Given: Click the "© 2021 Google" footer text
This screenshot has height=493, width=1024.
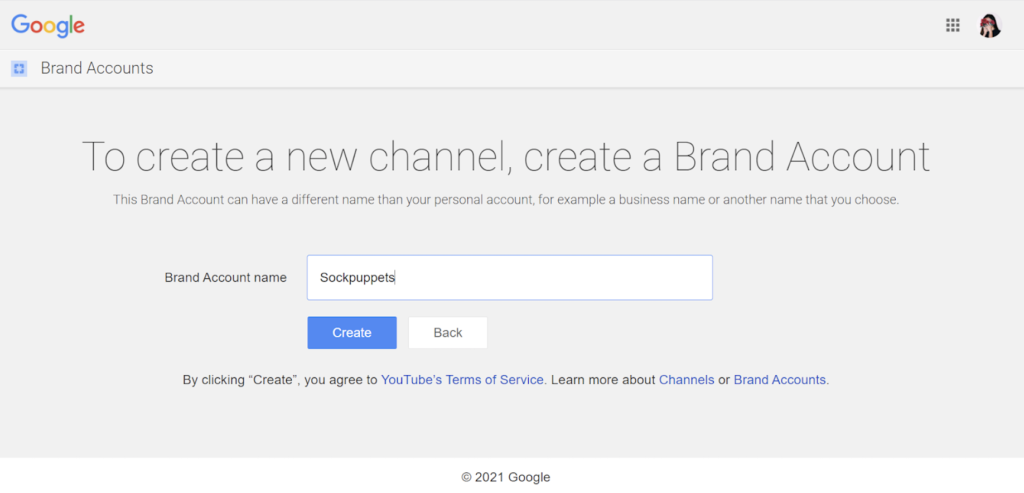Looking at the screenshot, I should pos(506,477).
